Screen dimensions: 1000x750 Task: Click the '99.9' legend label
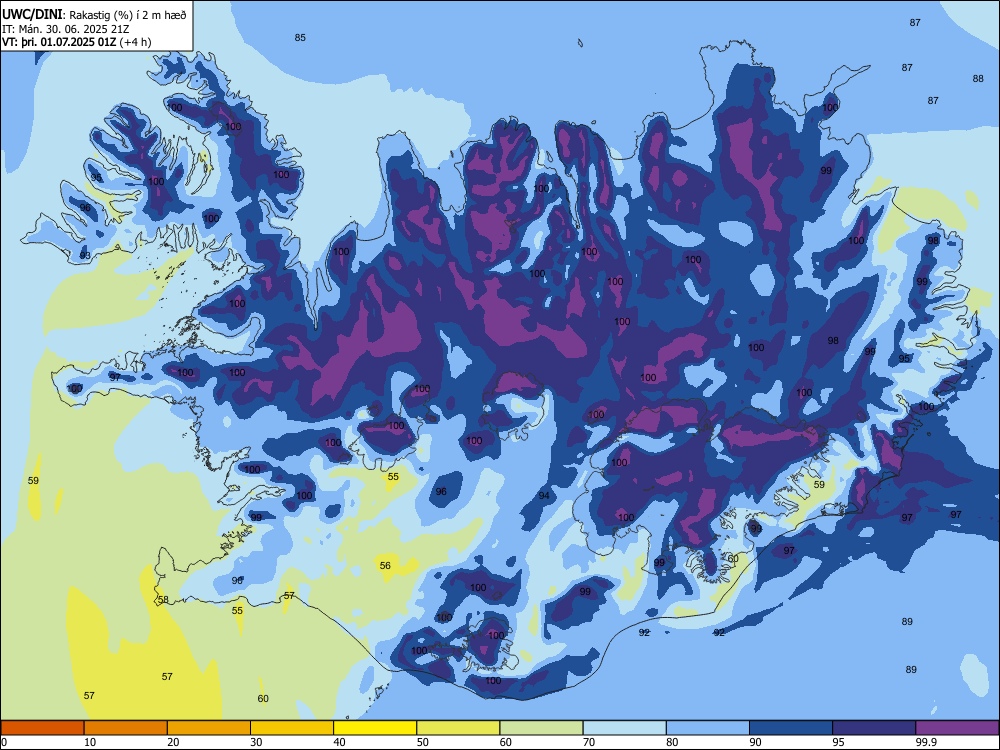pyautogui.click(x=926, y=742)
